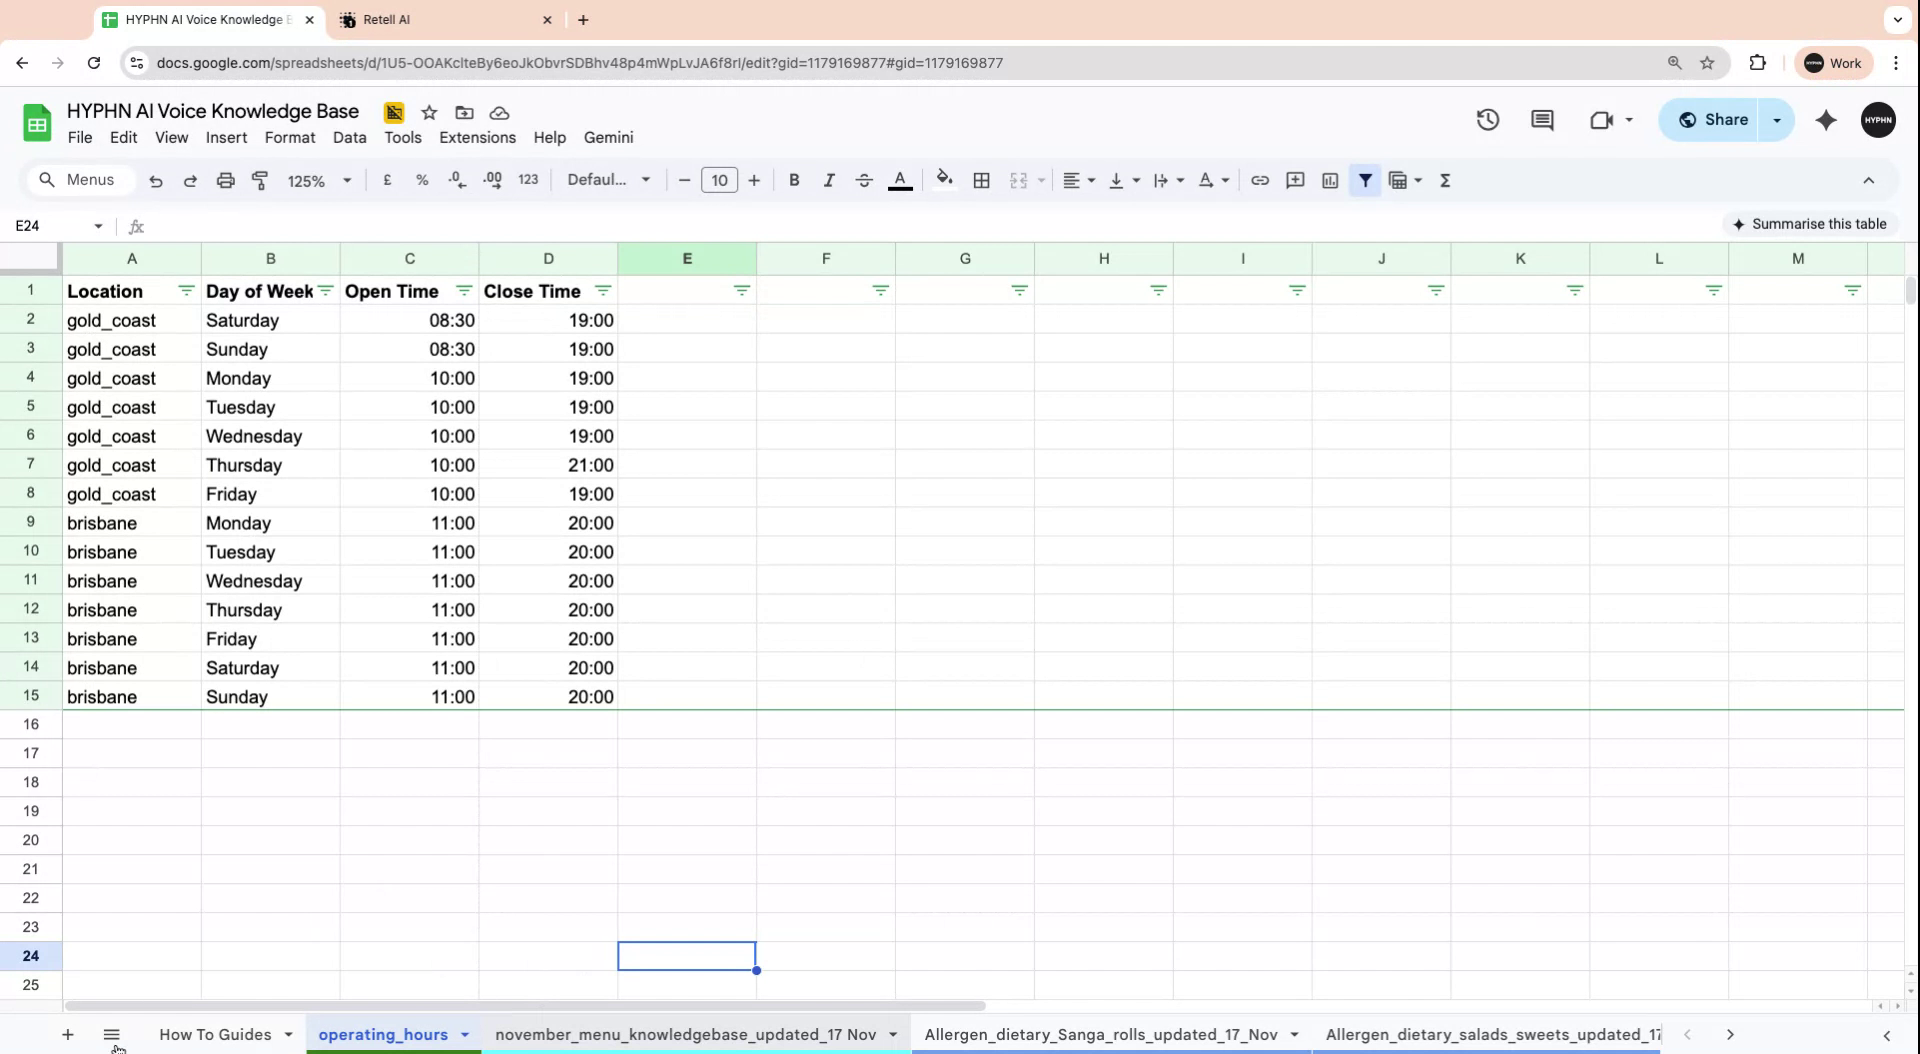Star the HYPHN AI Voice Knowledge Base spreadsheet
The image size is (1920, 1054).
point(429,113)
